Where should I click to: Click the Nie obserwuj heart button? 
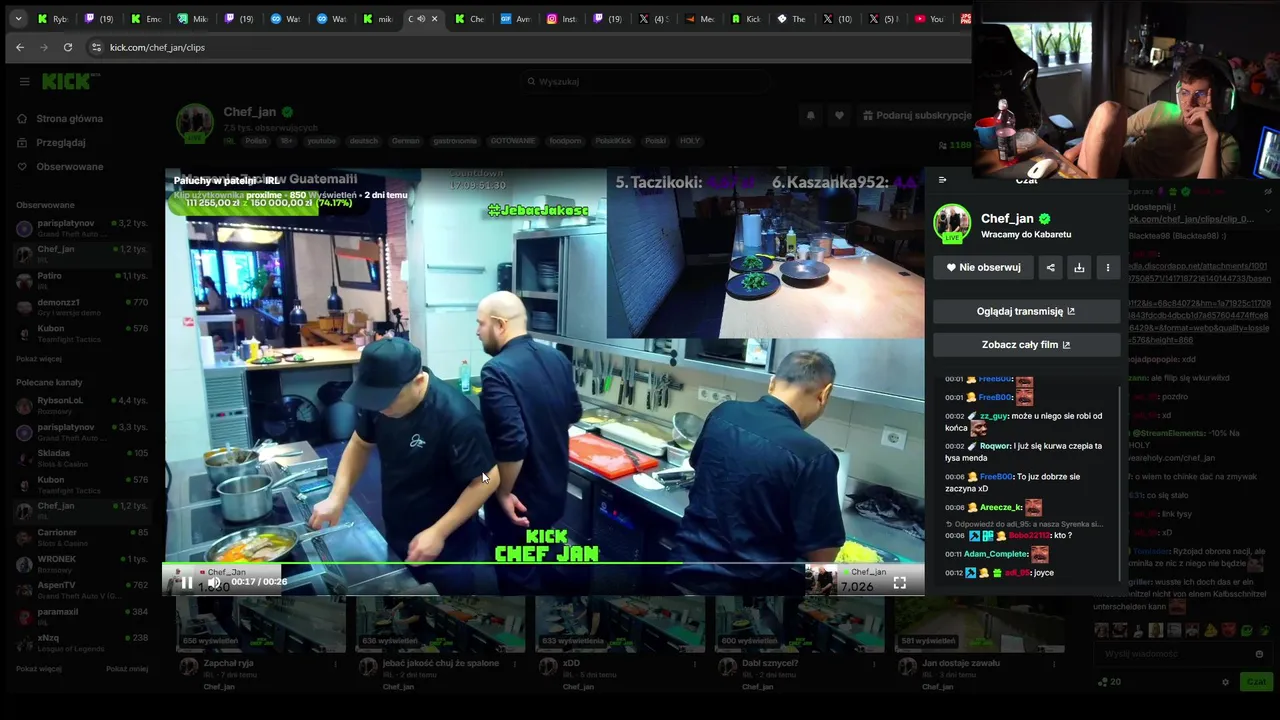[x=983, y=267]
